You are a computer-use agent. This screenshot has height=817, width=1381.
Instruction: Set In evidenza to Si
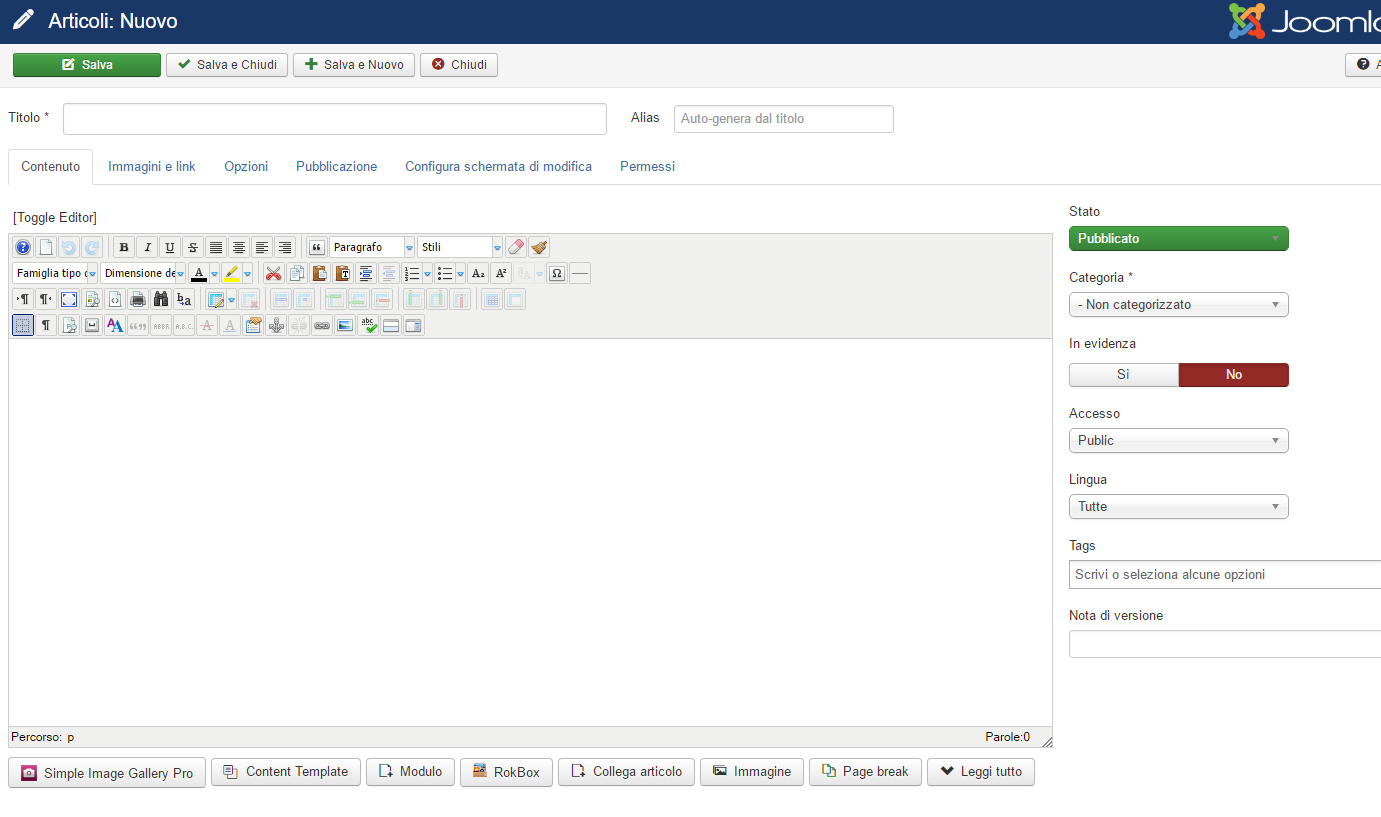coord(1123,374)
